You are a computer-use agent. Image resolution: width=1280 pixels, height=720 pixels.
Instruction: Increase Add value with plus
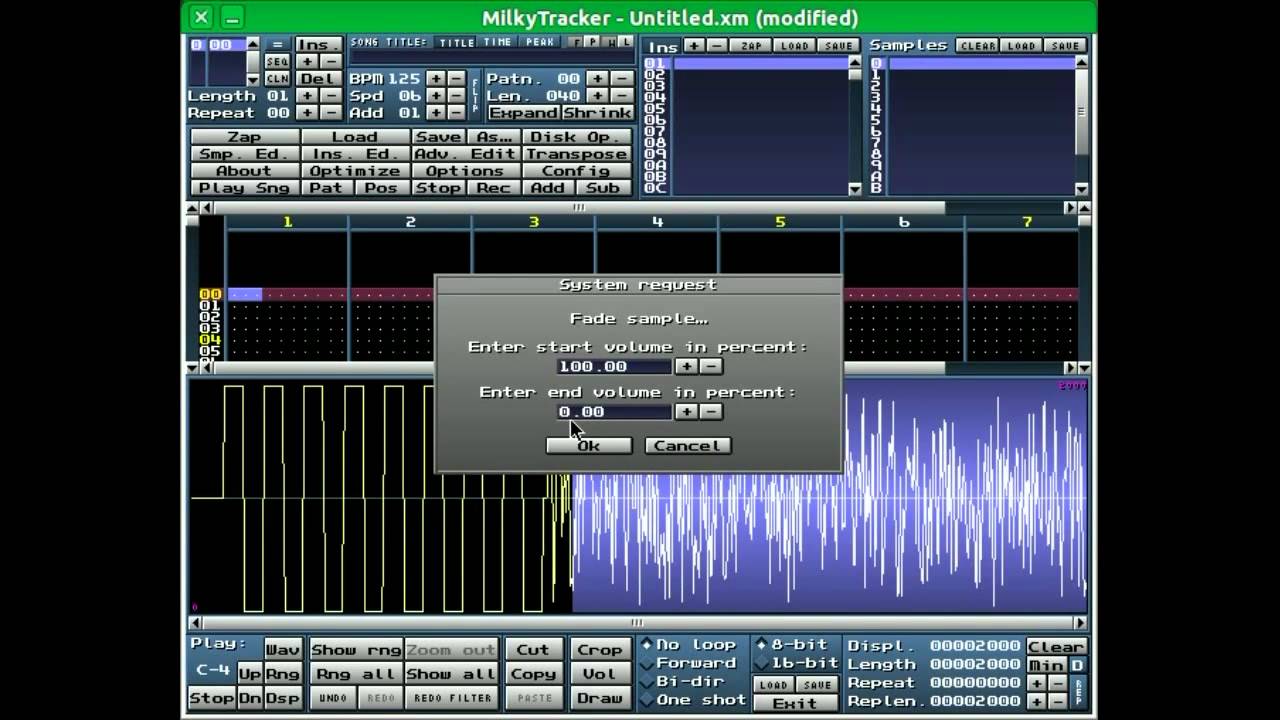coord(435,113)
